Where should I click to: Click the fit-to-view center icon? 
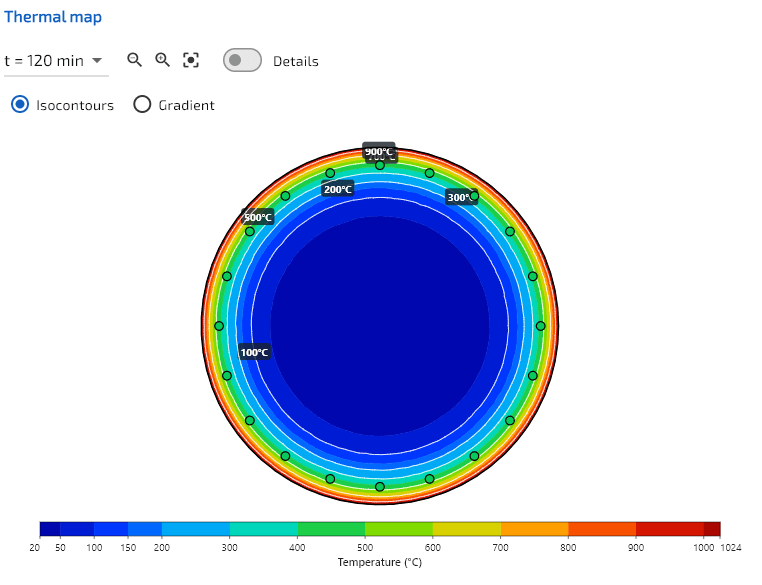click(191, 60)
